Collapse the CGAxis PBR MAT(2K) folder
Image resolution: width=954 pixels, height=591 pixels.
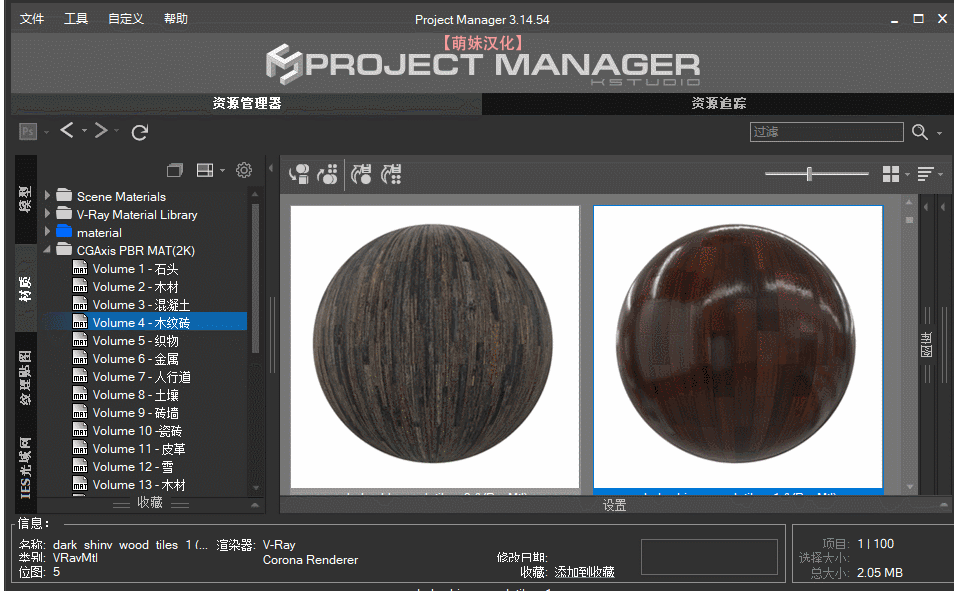pyautogui.click(x=48, y=250)
